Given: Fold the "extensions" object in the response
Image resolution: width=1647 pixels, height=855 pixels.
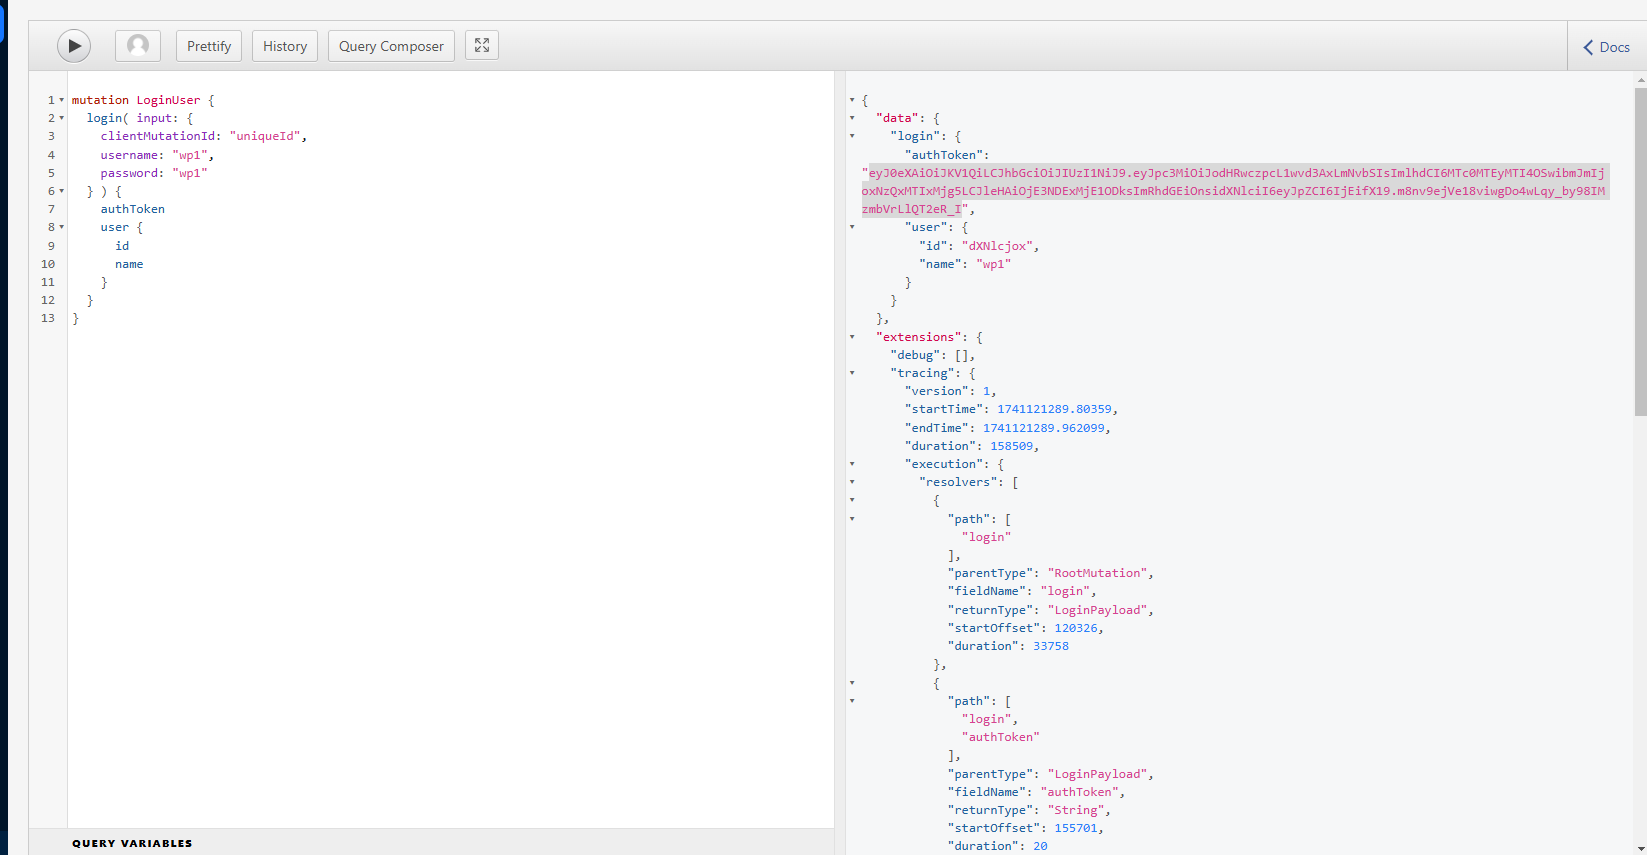Looking at the screenshot, I should pos(852,337).
